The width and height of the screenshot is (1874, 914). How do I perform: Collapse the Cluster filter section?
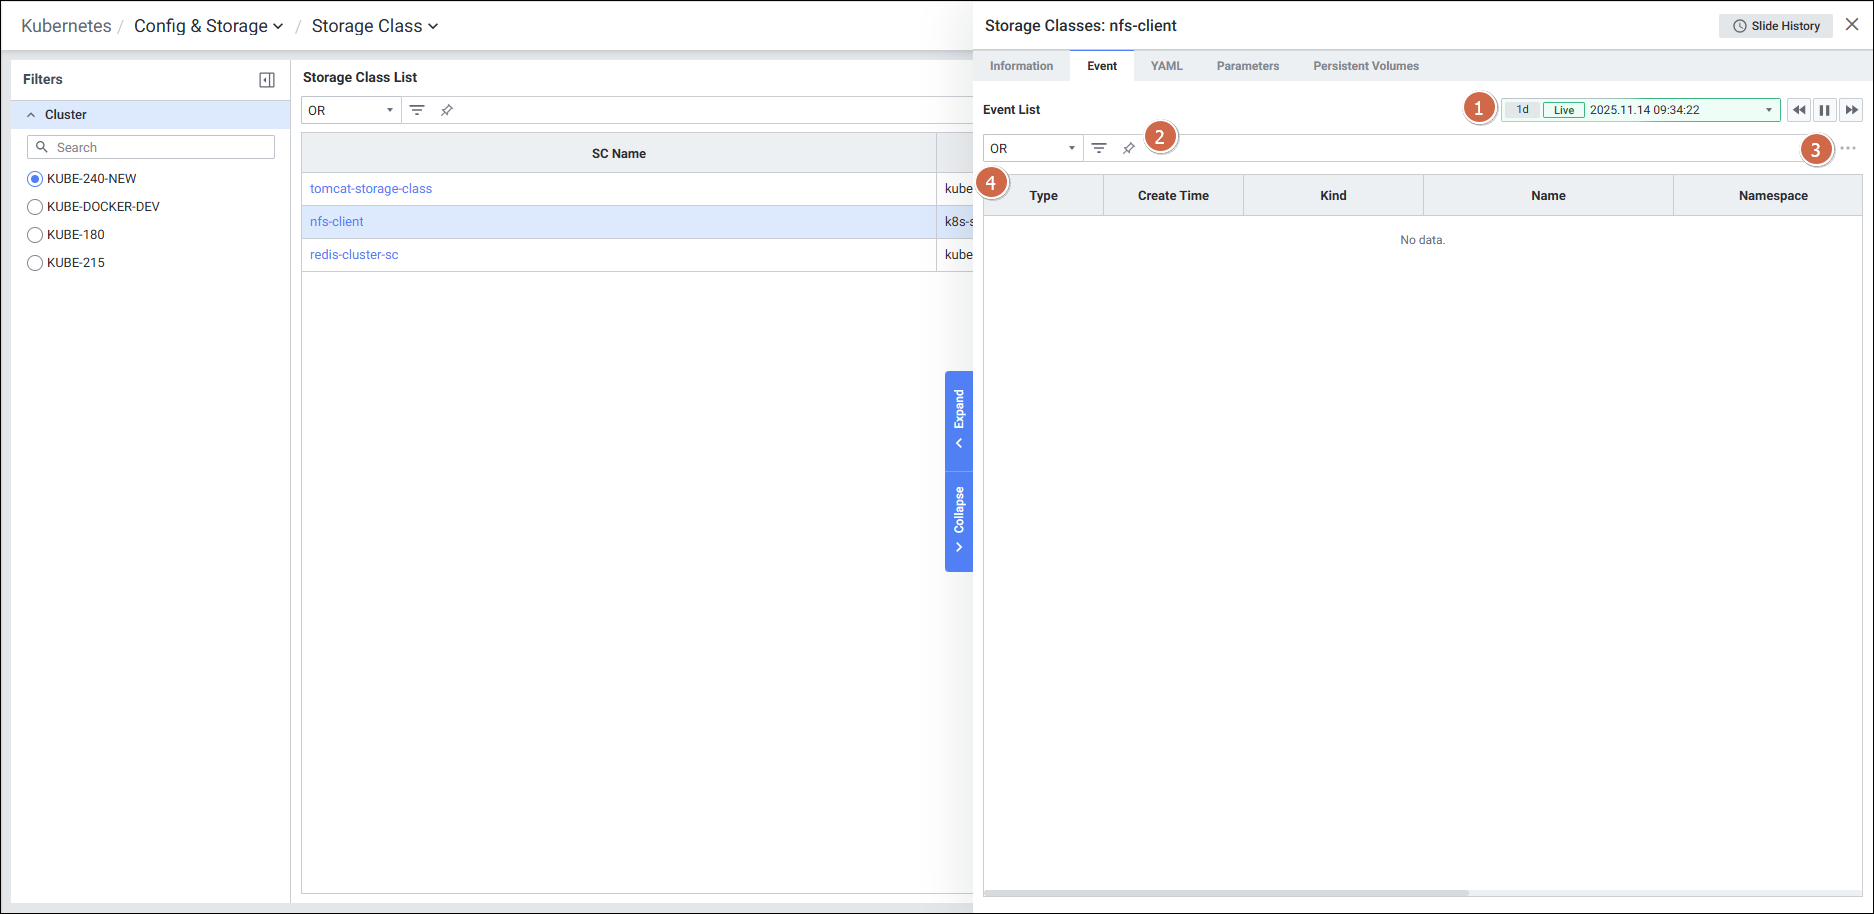point(31,115)
